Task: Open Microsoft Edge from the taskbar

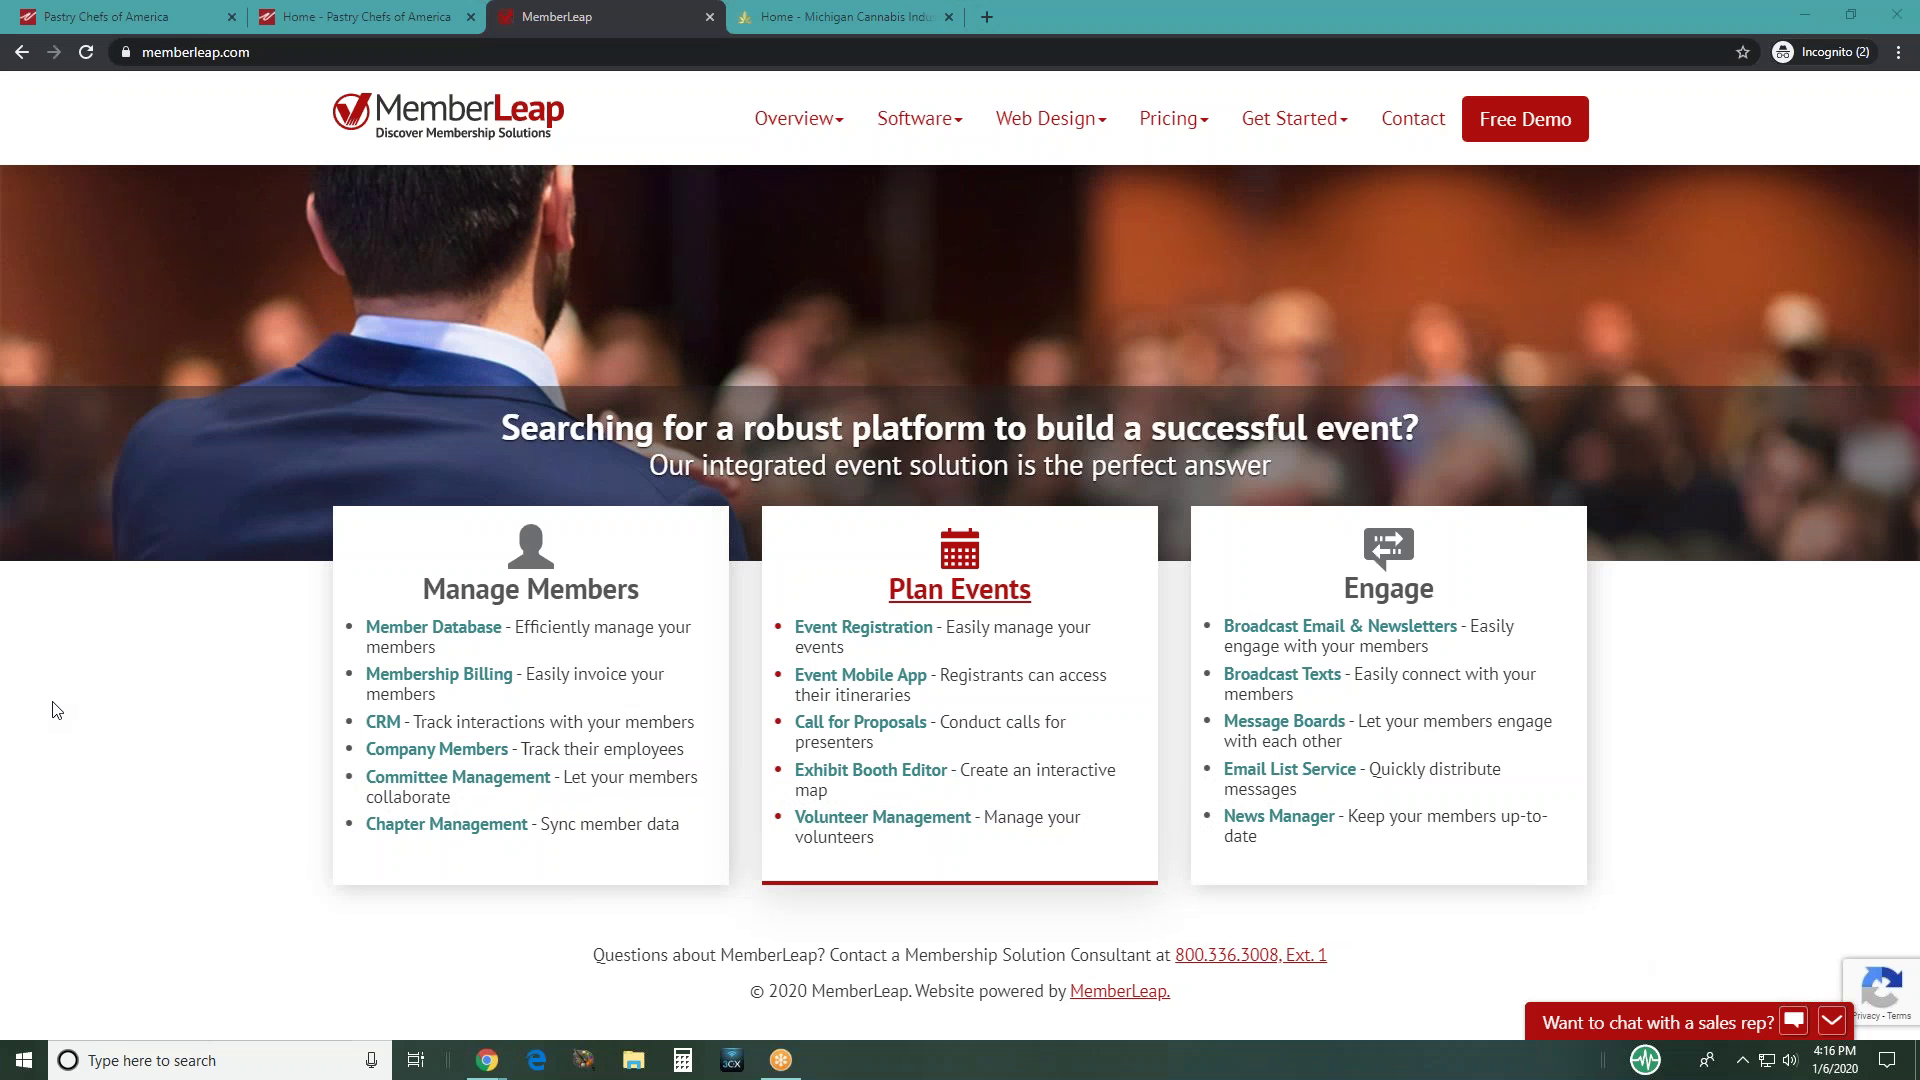Action: click(536, 1060)
